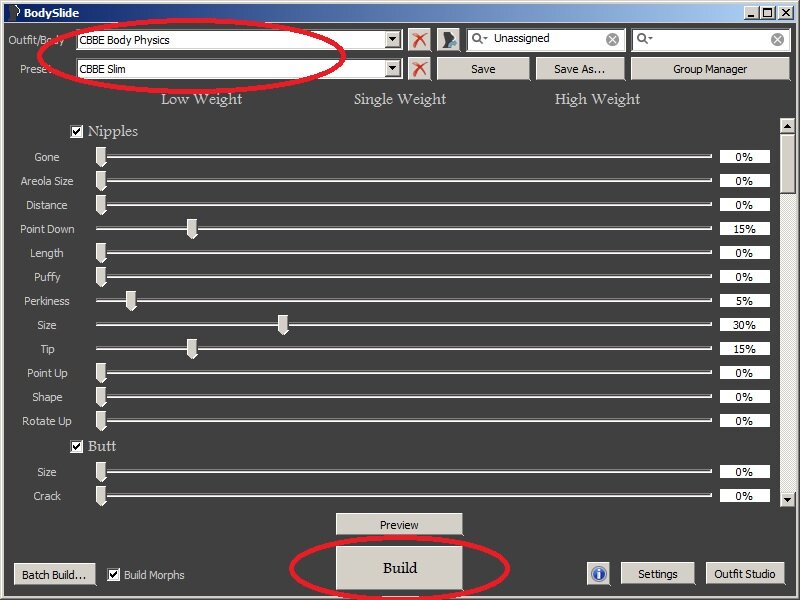Click the Gone slider handle
The width and height of the screenshot is (800, 600).
pyautogui.click(x=101, y=157)
